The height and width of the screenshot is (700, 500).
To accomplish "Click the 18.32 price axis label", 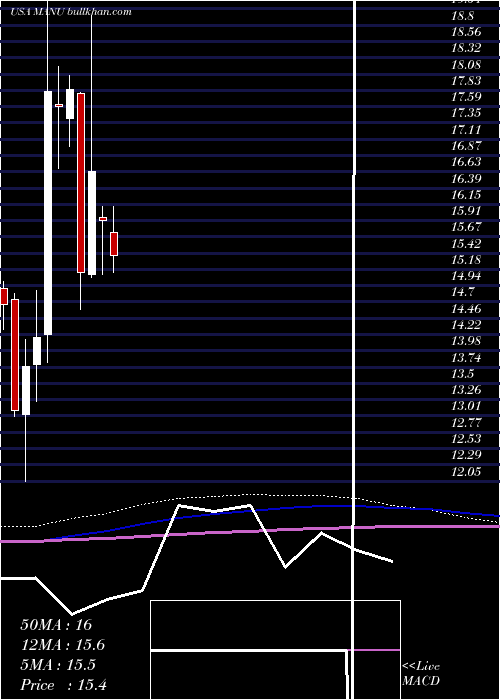I will [x=466, y=48].
